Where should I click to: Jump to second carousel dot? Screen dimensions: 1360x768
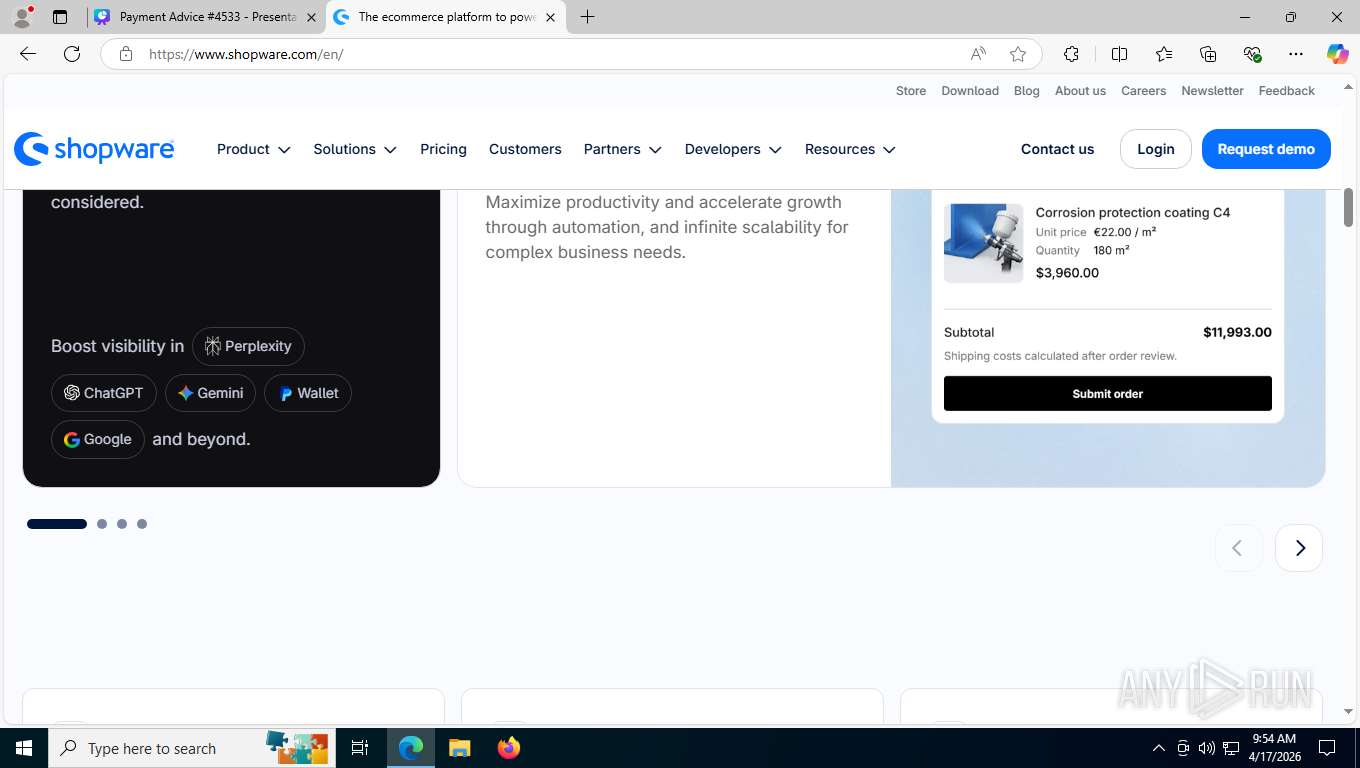point(102,524)
